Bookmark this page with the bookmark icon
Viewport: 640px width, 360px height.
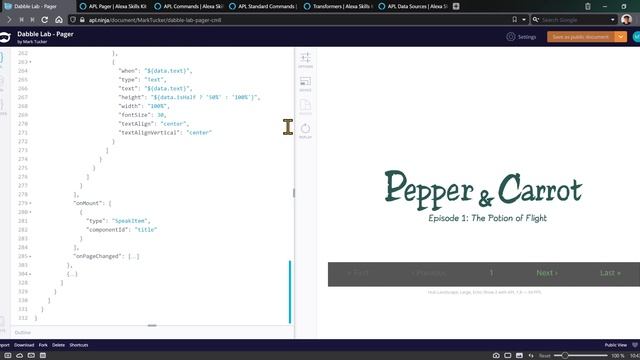[514, 20]
